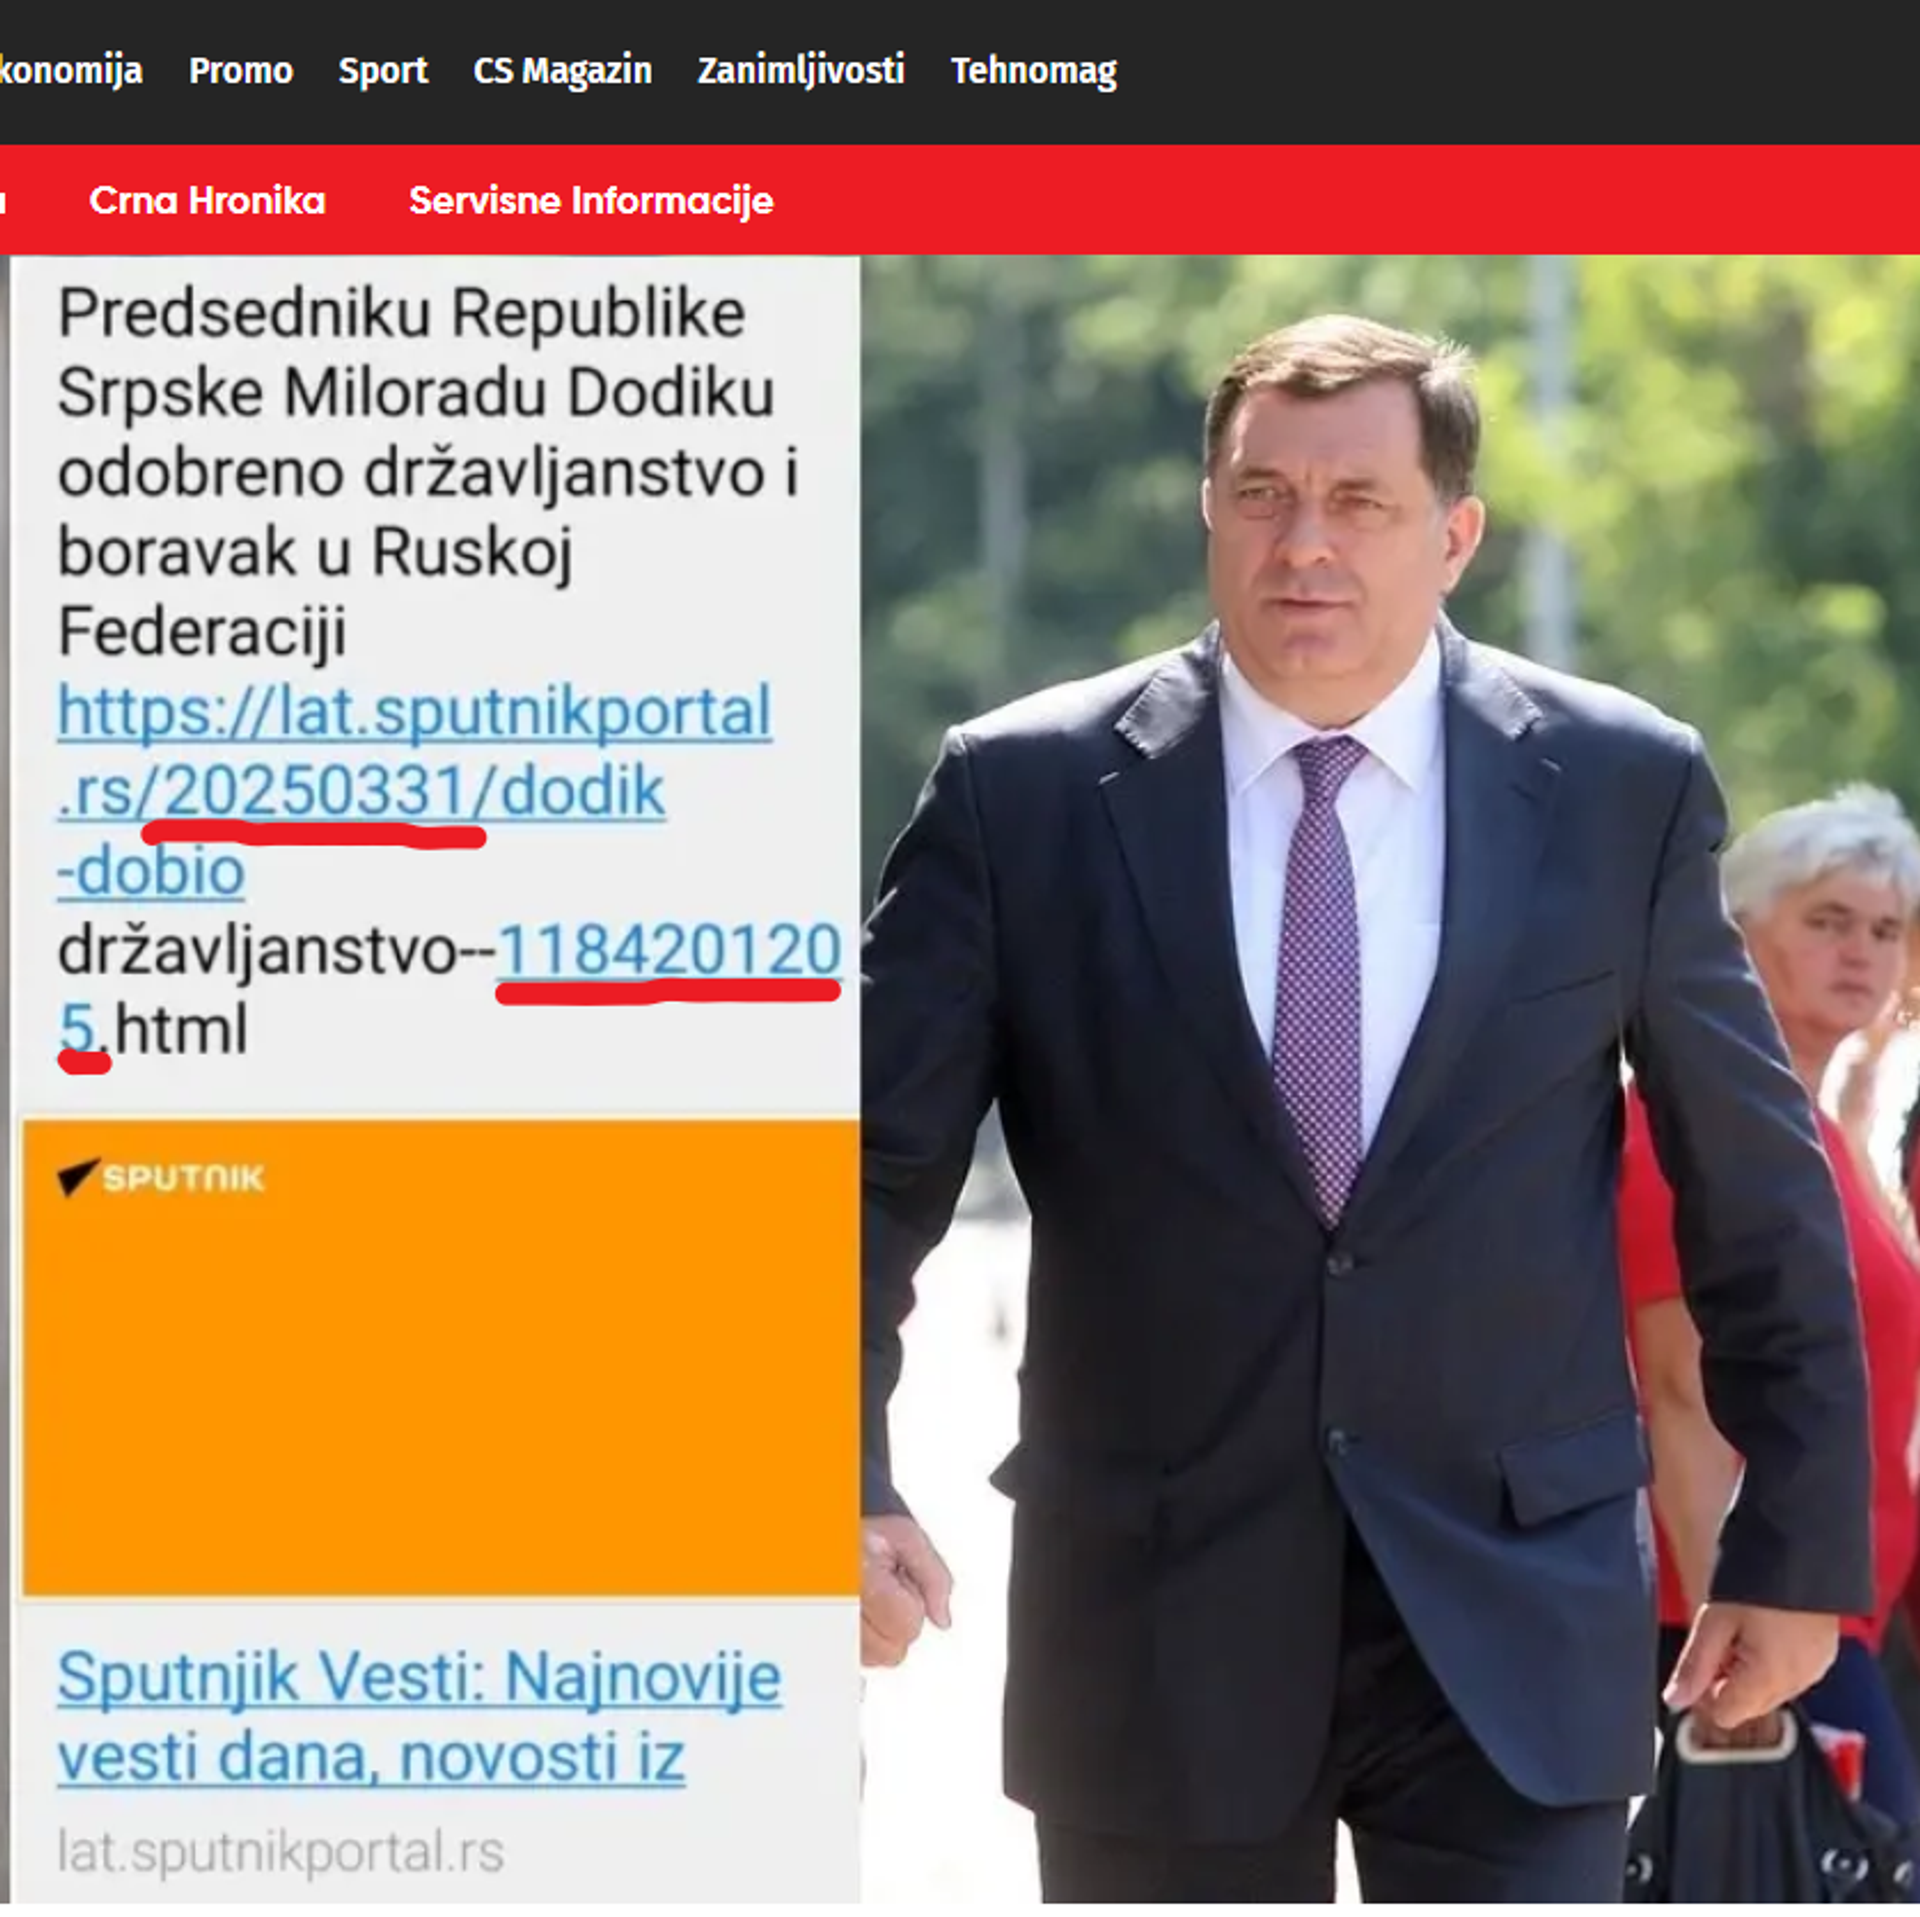Click the 'vesti dana, novosti iz' link
1920x1917 pixels.
click(x=371, y=1757)
